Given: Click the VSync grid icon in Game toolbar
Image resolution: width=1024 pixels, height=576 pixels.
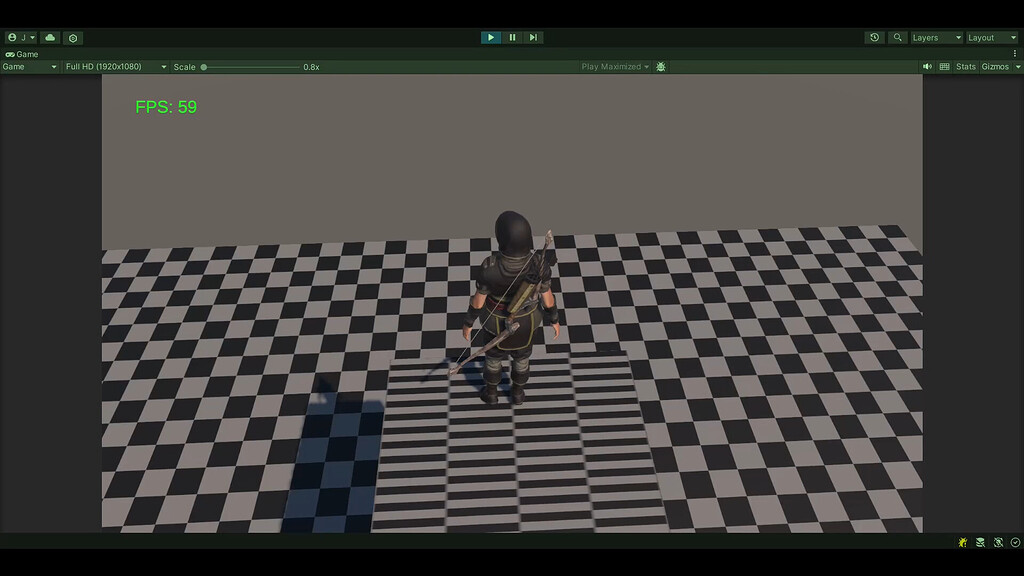Looking at the screenshot, I should pyautogui.click(x=944, y=67).
